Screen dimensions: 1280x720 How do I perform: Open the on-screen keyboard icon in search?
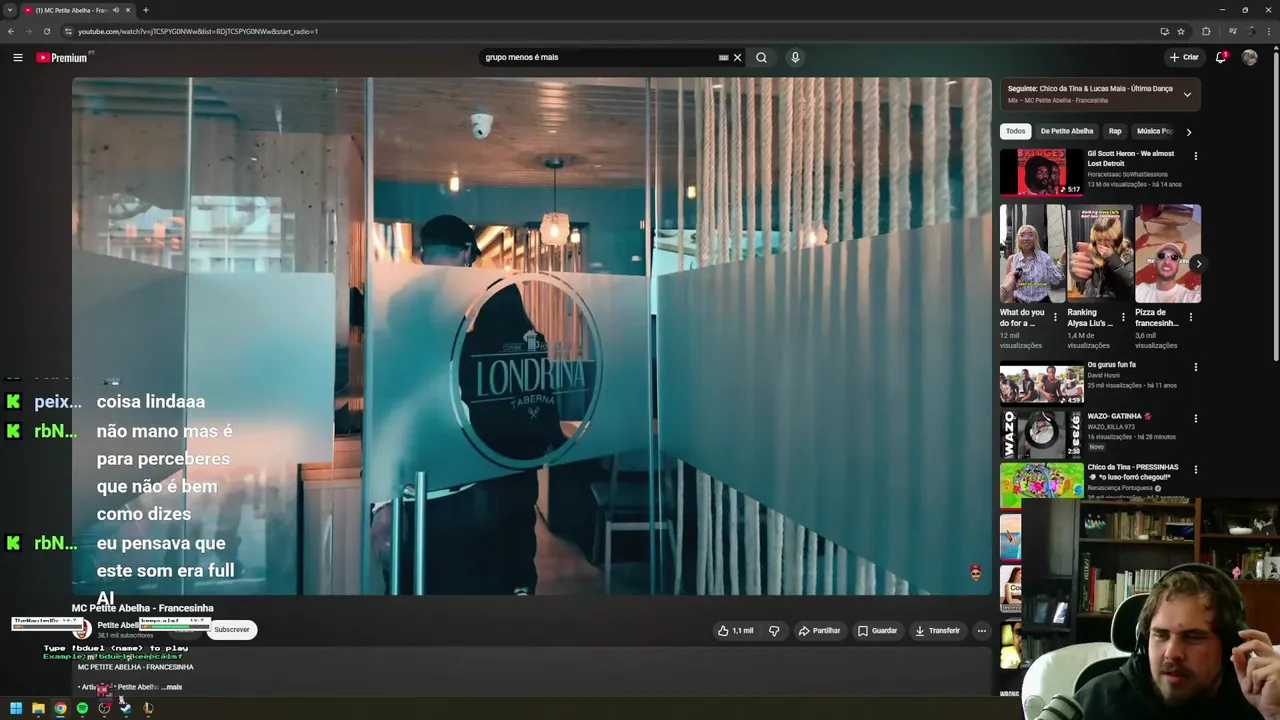point(723,57)
